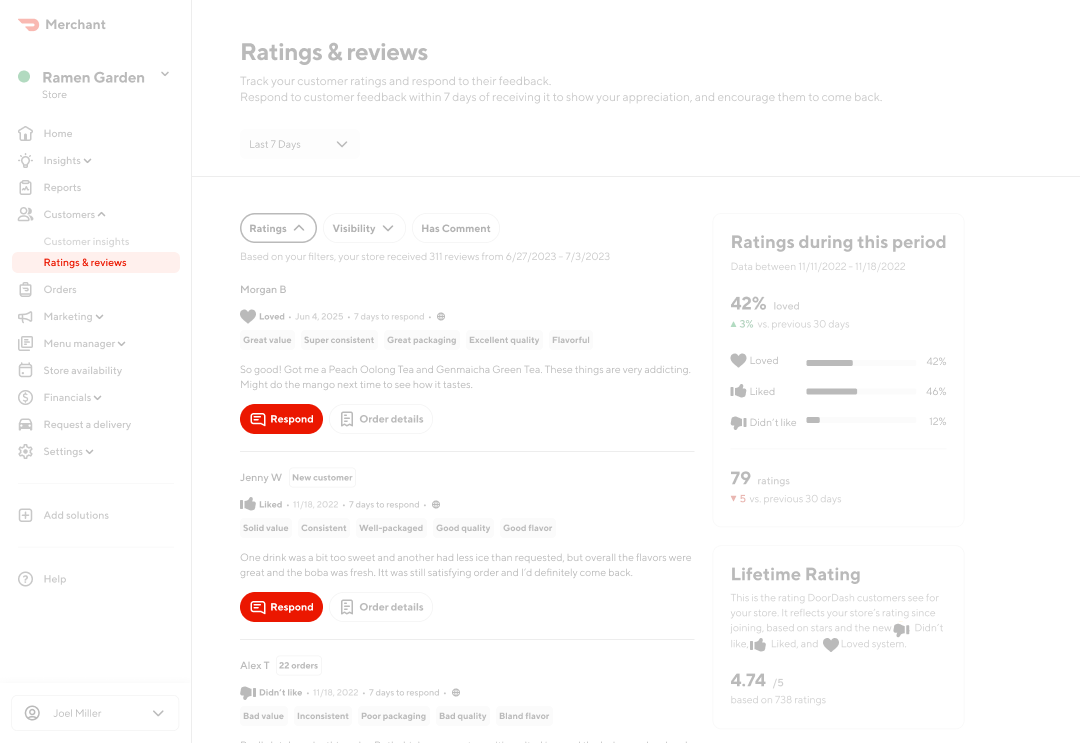Click the Store availability icon
This screenshot has width=1080, height=743.
[x=25, y=370]
